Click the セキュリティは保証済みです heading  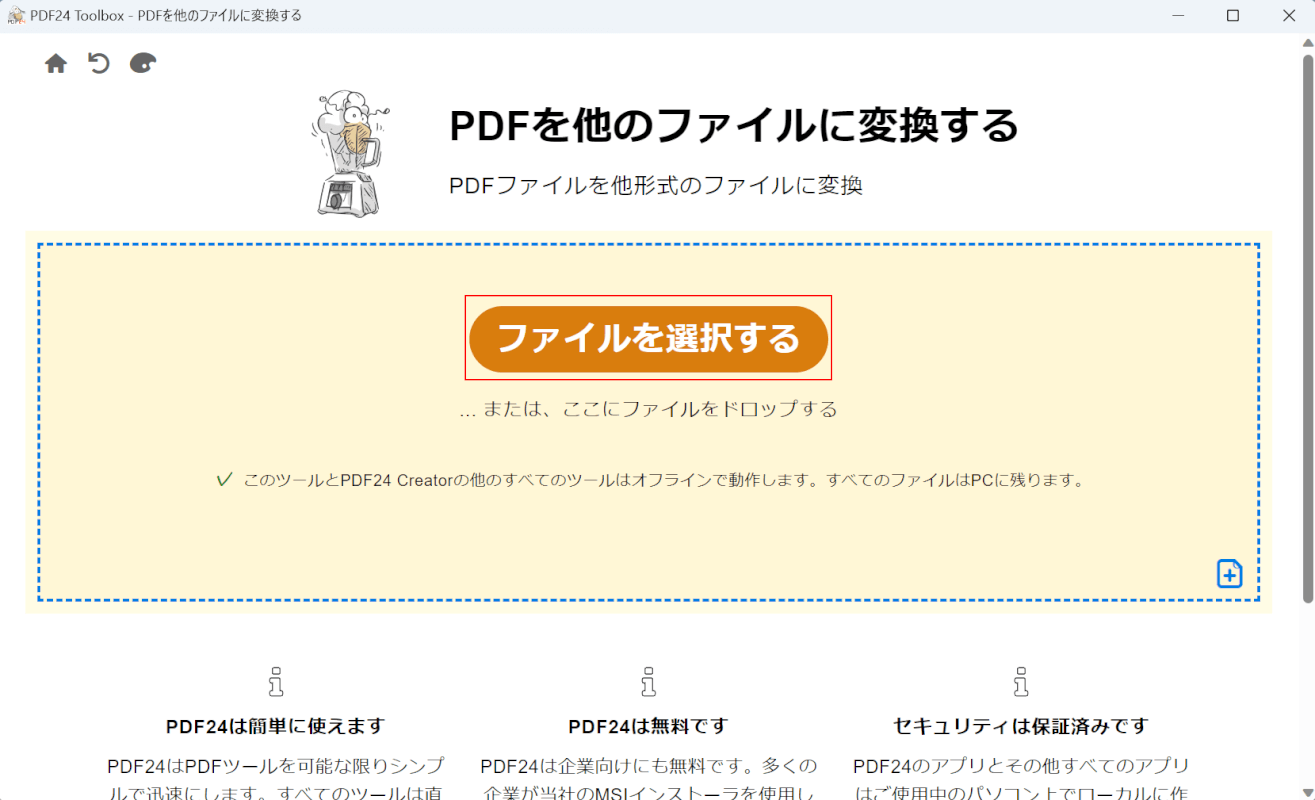1021,726
